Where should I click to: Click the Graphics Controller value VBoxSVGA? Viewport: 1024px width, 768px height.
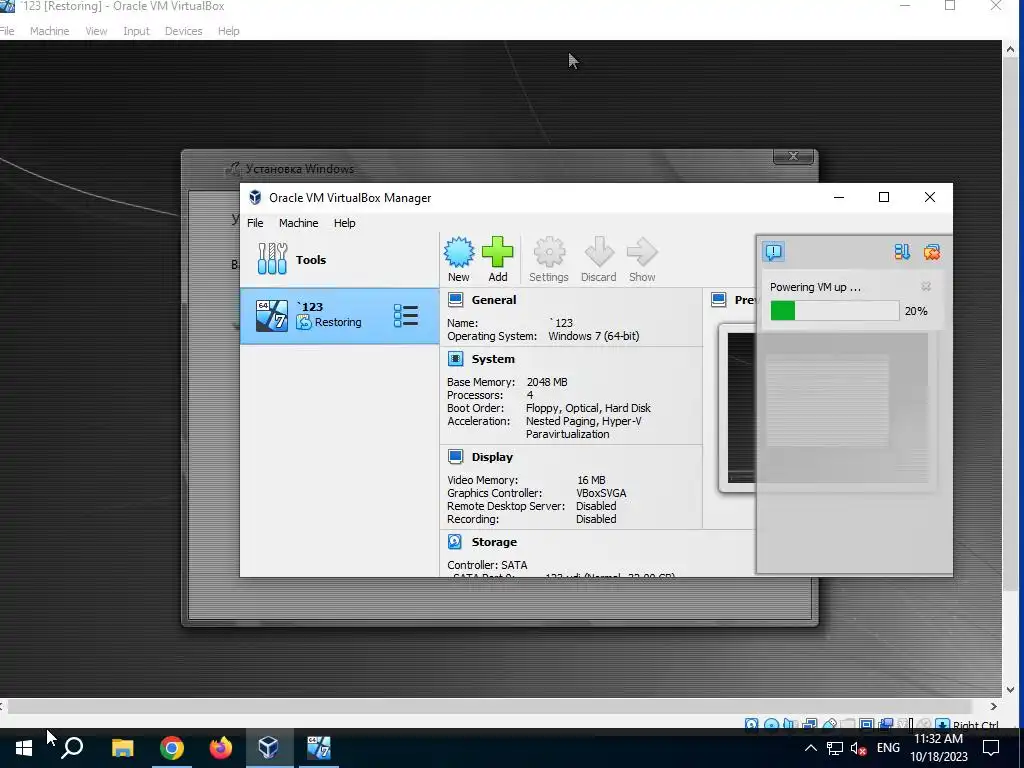click(x=601, y=493)
